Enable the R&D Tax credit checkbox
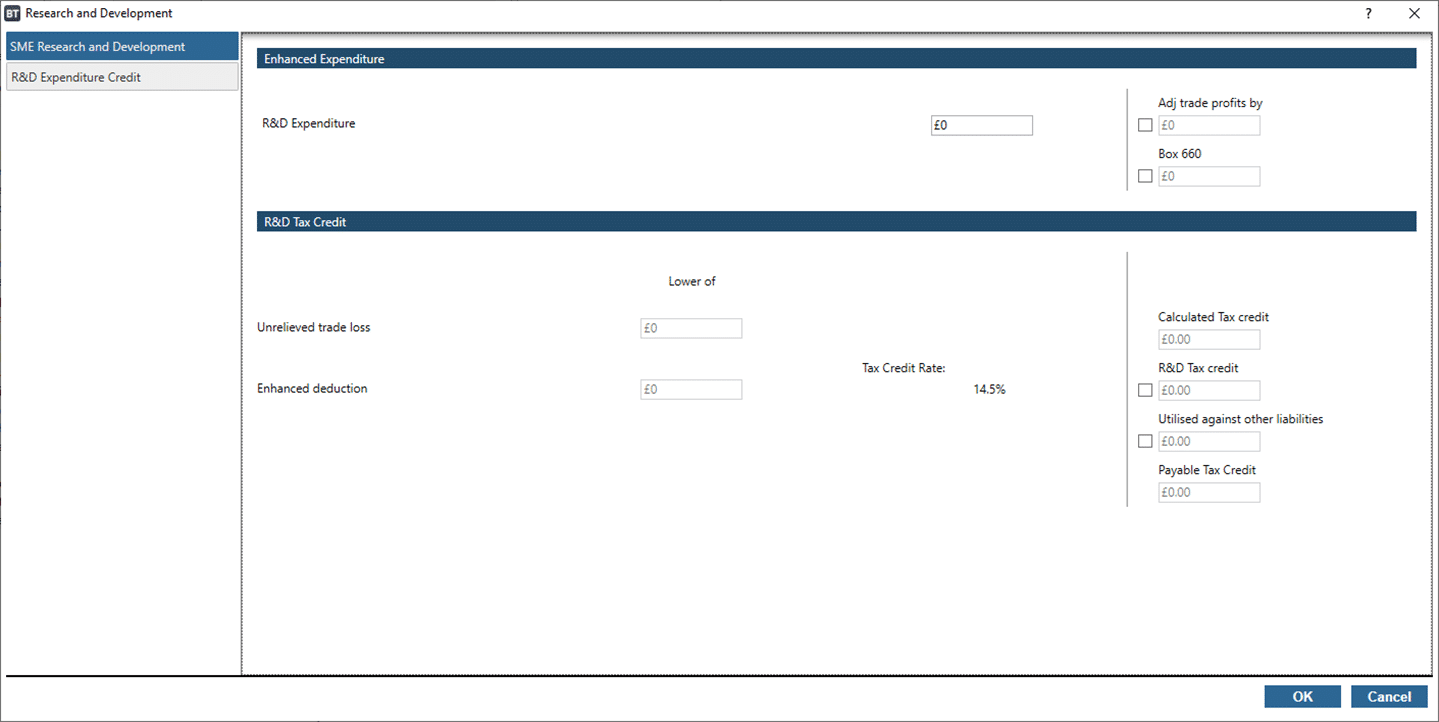Image resolution: width=1439 pixels, height=722 pixels. tap(1145, 391)
